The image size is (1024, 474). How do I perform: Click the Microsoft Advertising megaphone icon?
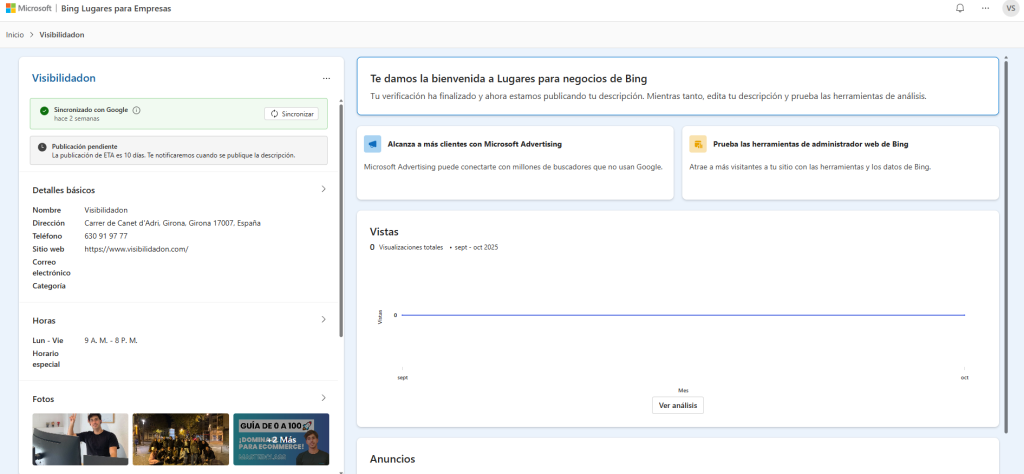[372, 144]
